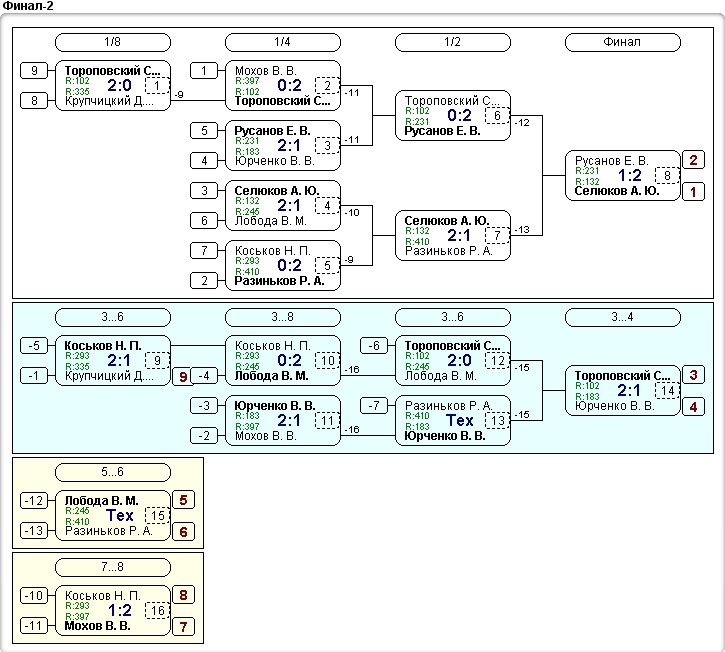Click score 0:2 in semifinal match 6
The image size is (725, 652).
[460, 116]
